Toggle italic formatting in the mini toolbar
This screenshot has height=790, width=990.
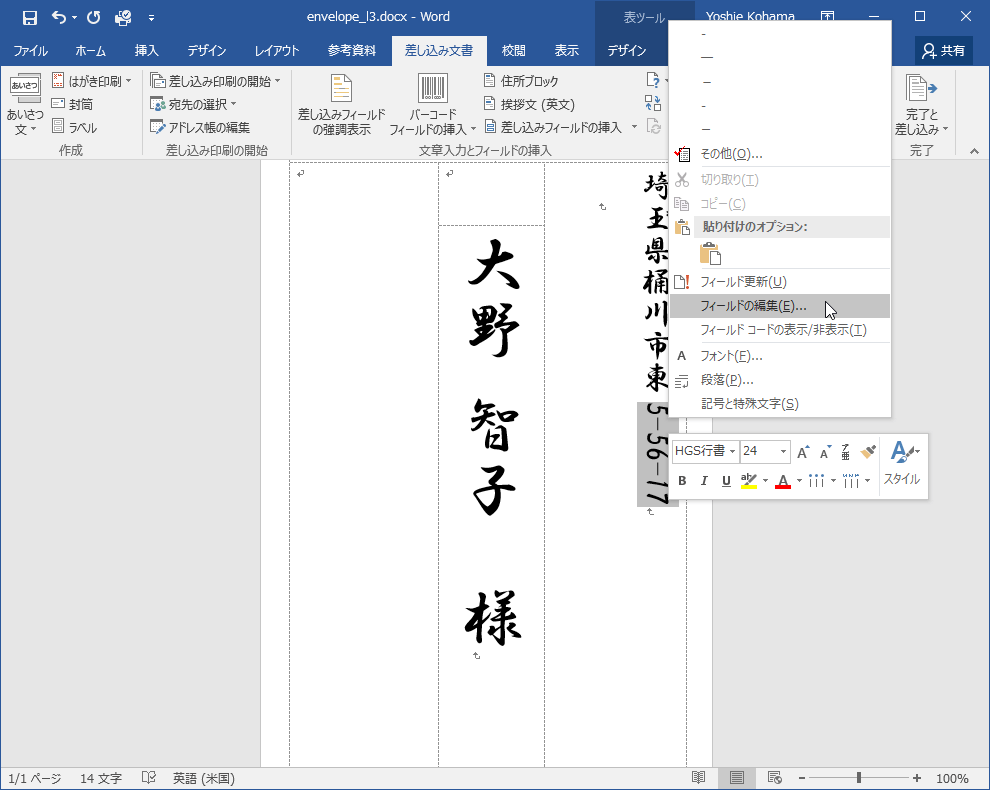point(703,481)
